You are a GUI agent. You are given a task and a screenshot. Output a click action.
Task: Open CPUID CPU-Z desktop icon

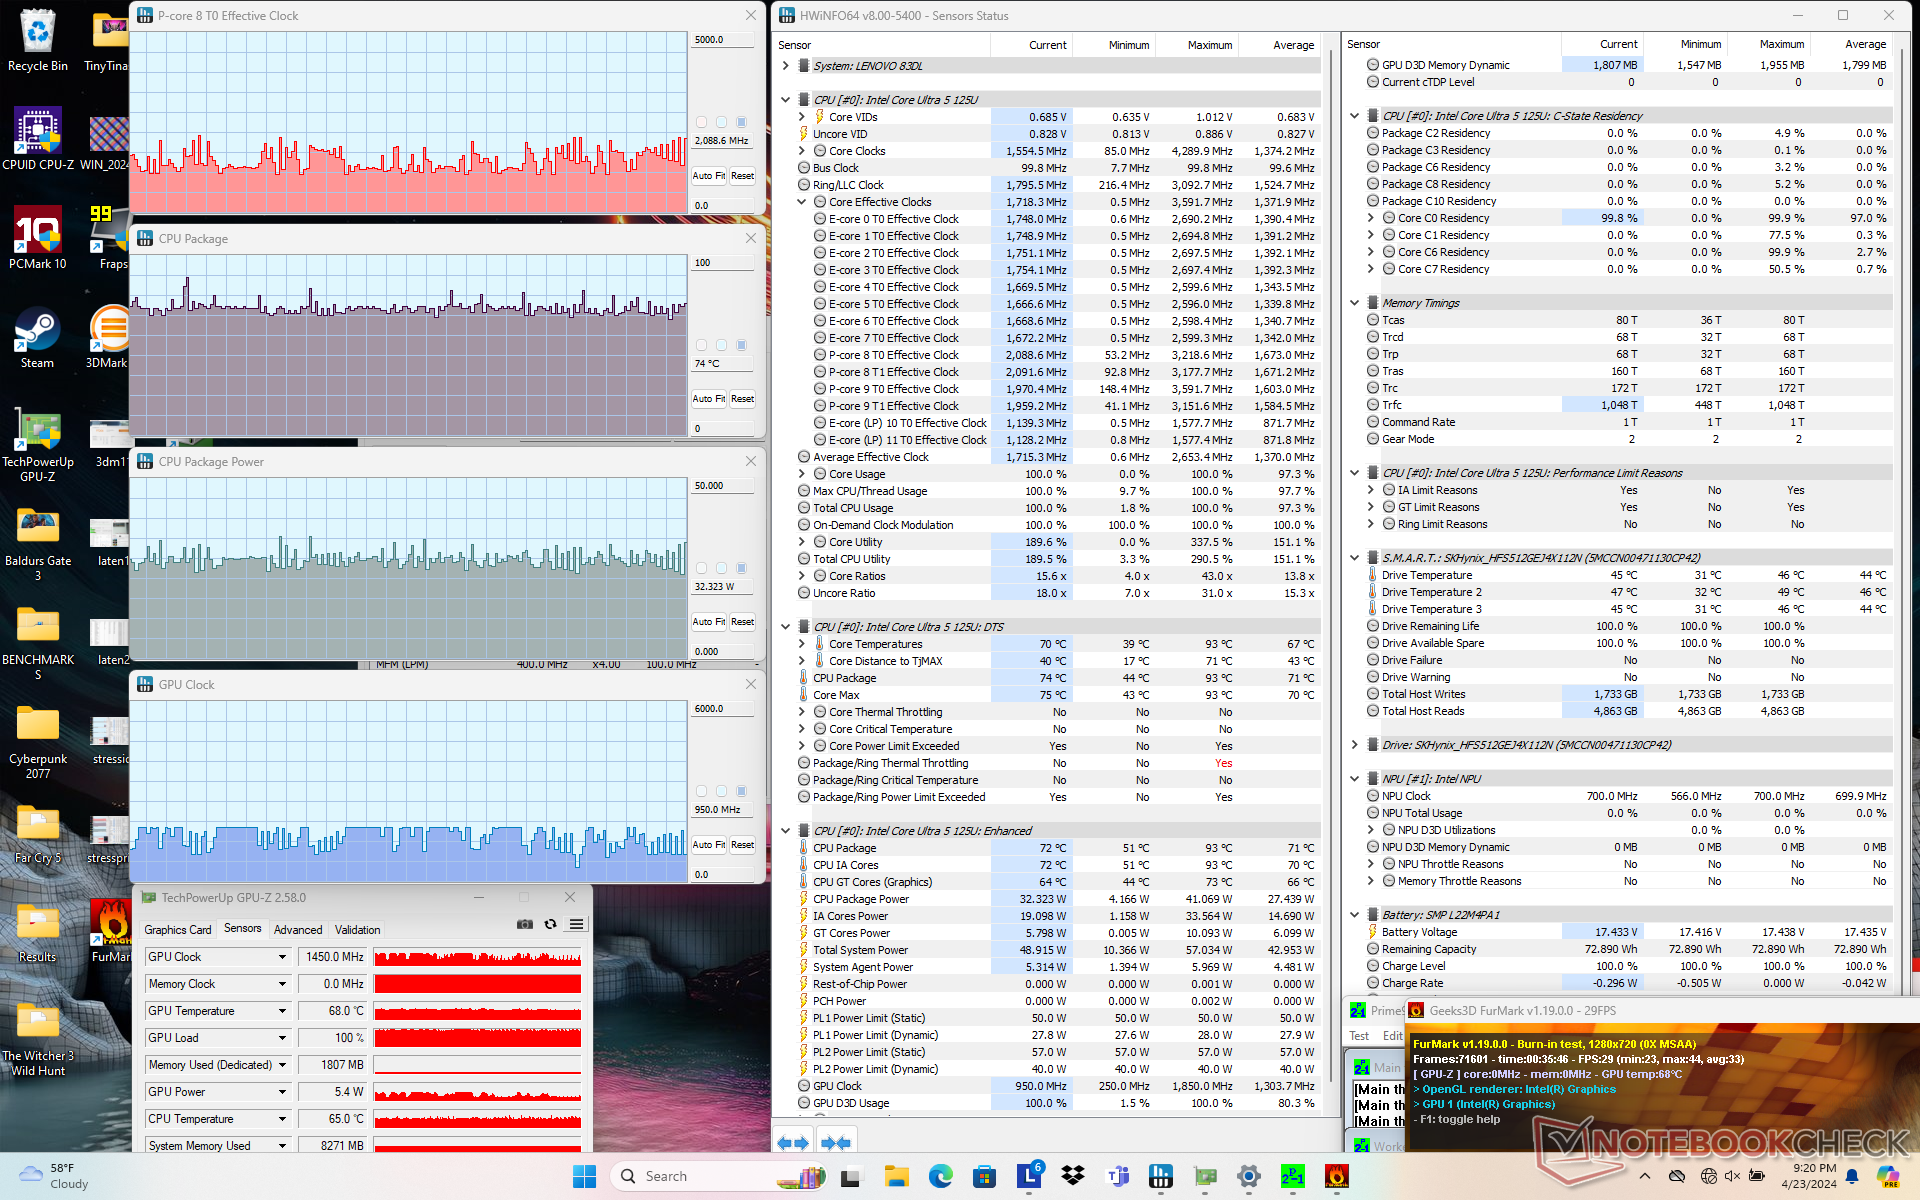pyautogui.click(x=38, y=138)
